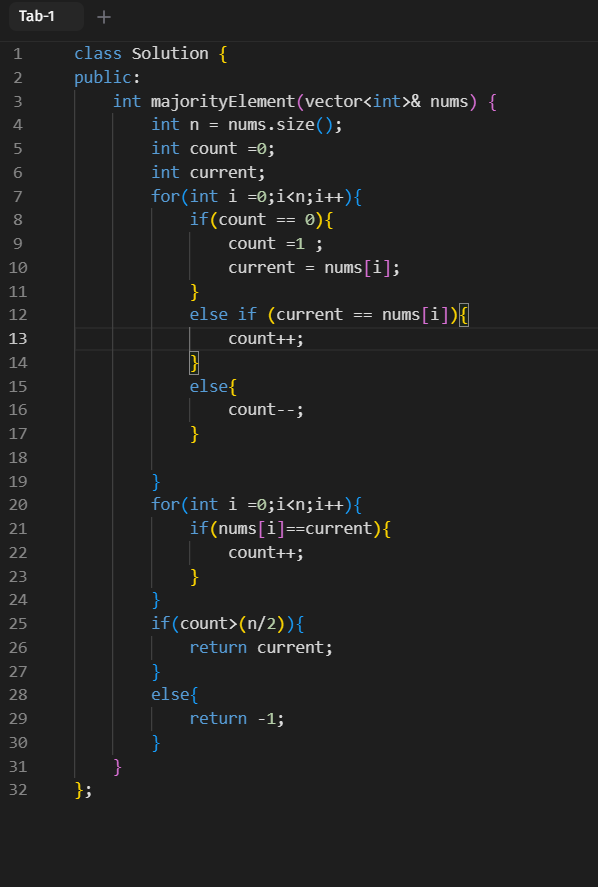Viewport: 598px width, 887px height.
Task: Click 'current = nums[i];' statement
Action: point(314,268)
